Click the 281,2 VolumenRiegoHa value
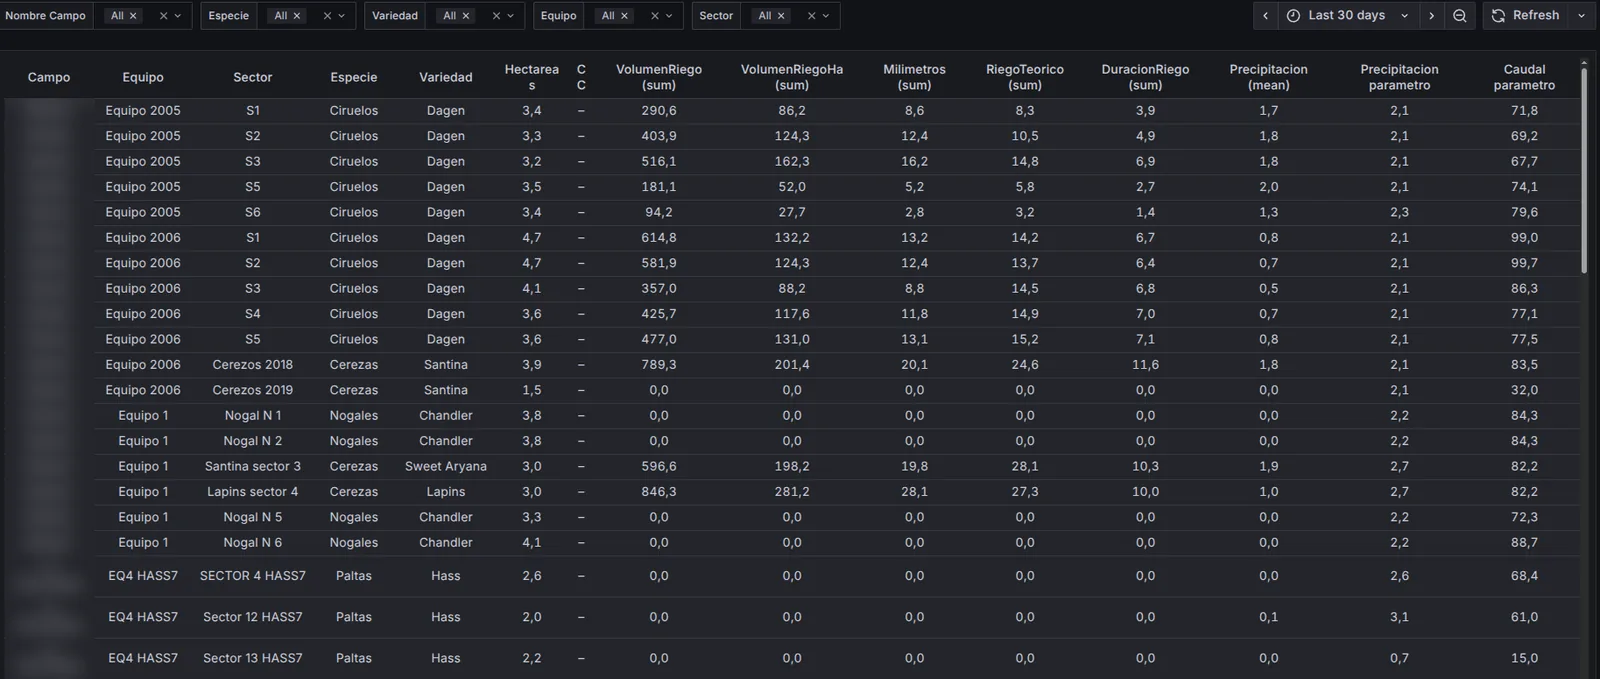1600x679 pixels. pos(792,492)
